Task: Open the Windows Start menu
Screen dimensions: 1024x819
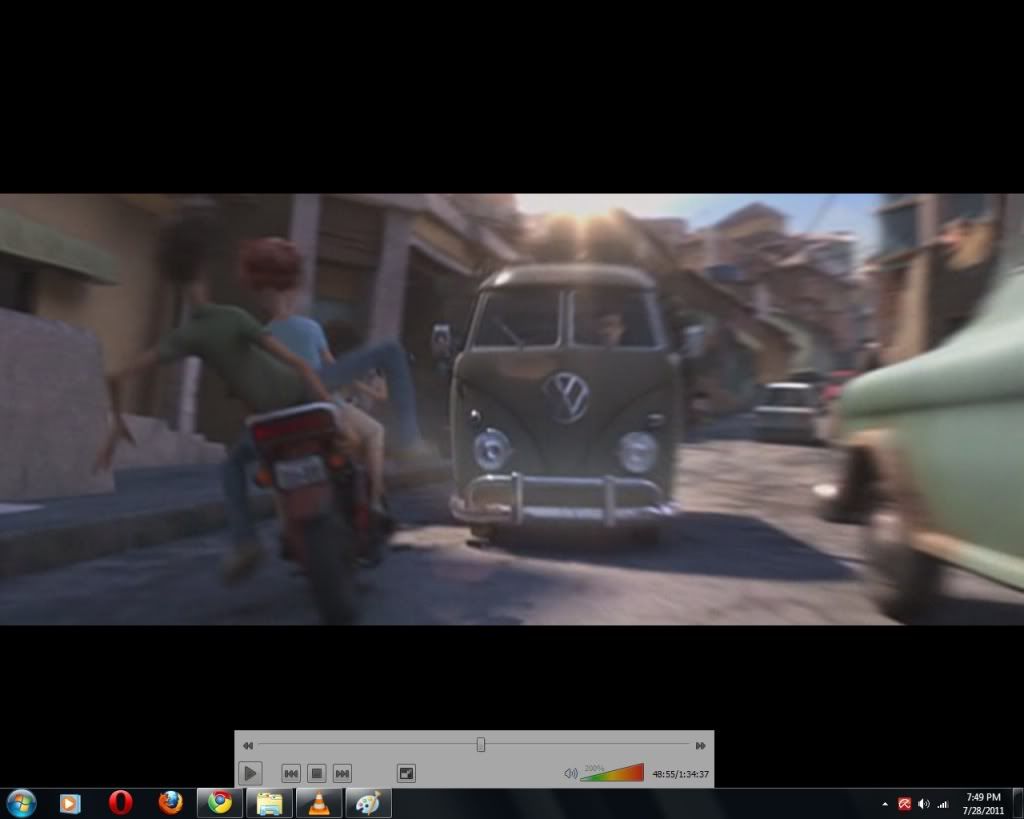Action: click(x=21, y=803)
